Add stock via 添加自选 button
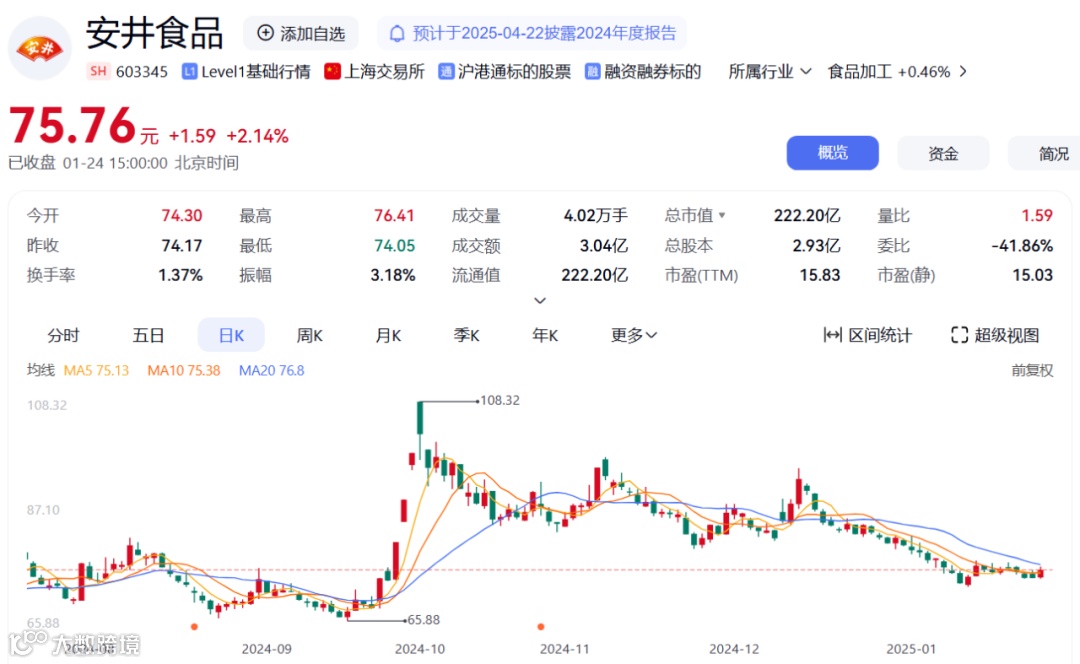Image resolution: width=1080 pixels, height=664 pixels. coord(300,33)
